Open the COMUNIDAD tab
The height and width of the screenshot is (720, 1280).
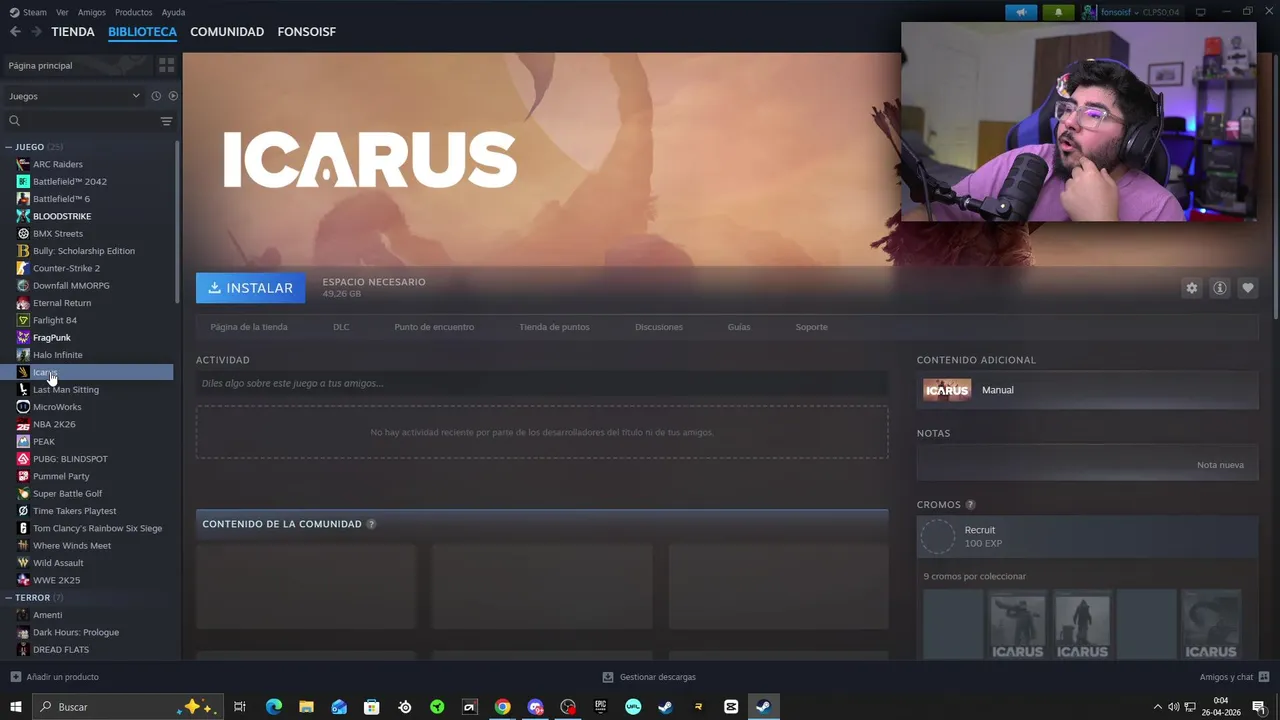click(227, 32)
